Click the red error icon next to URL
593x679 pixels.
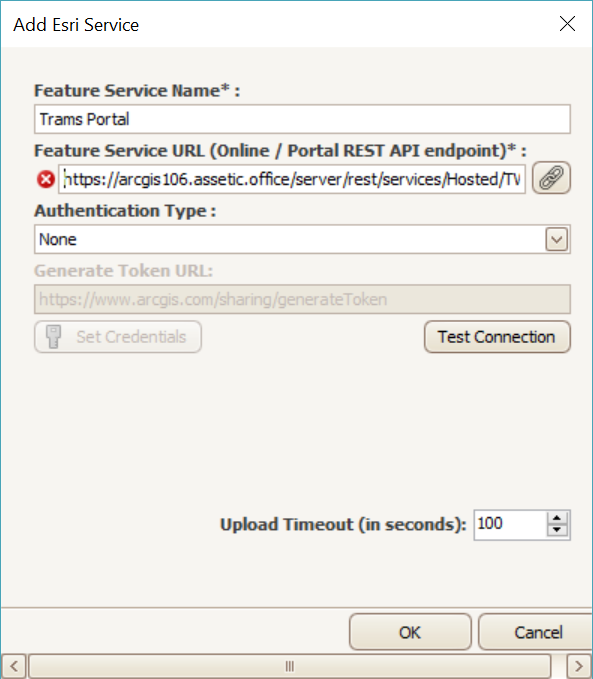pos(45,179)
